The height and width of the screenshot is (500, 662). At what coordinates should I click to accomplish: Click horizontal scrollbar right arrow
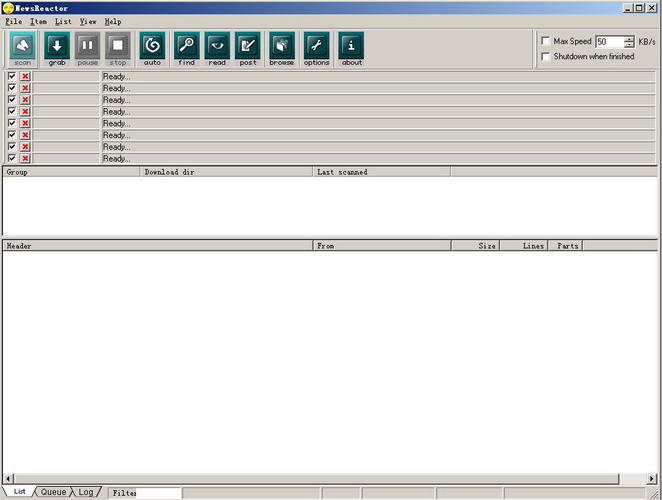tap(652, 478)
